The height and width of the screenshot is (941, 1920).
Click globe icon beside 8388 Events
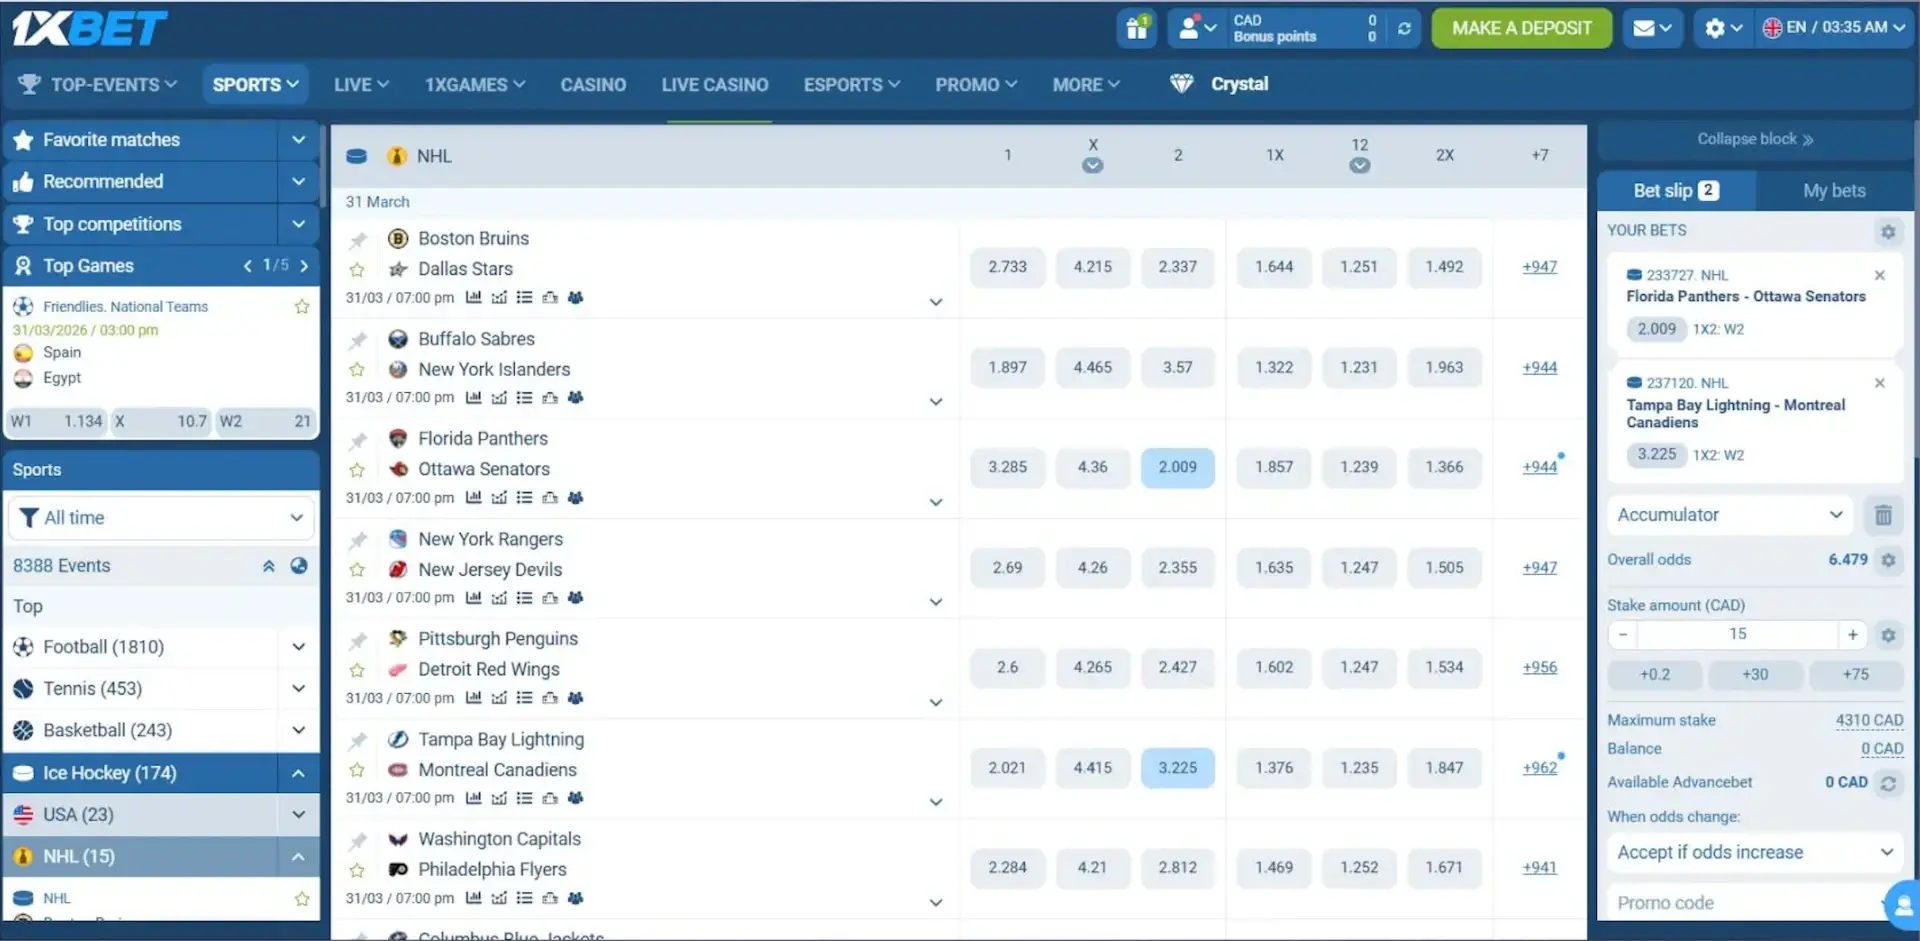pos(298,566)
